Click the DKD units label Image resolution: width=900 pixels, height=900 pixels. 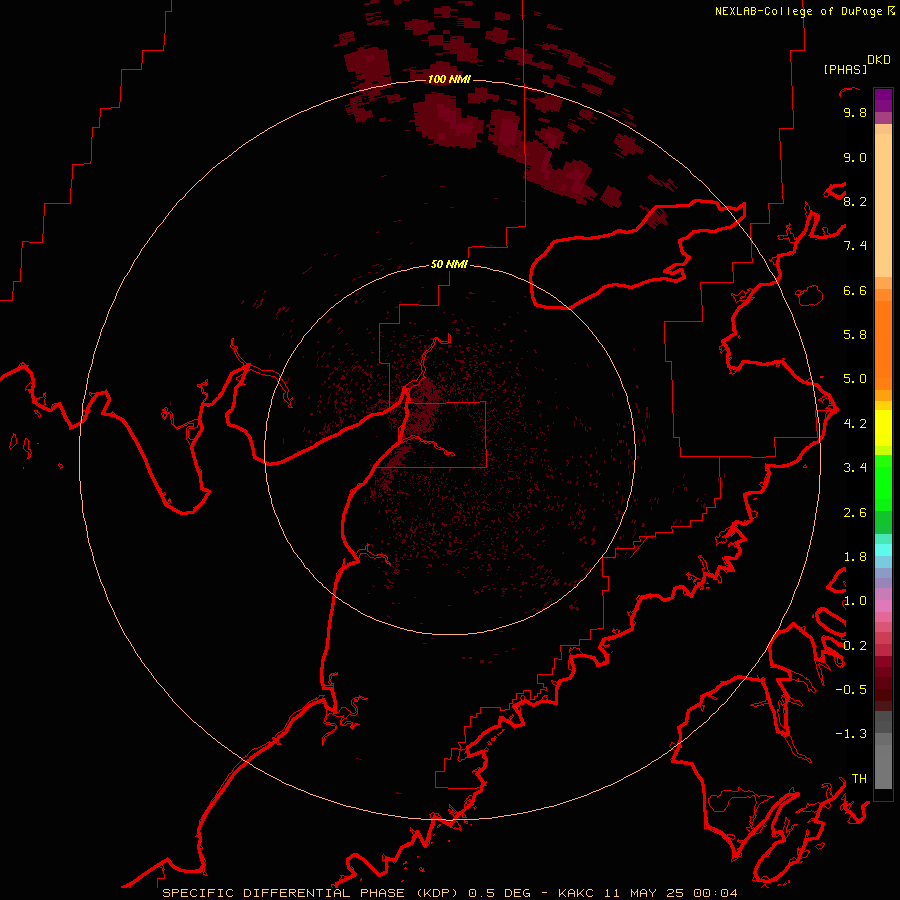pos(879,60)
